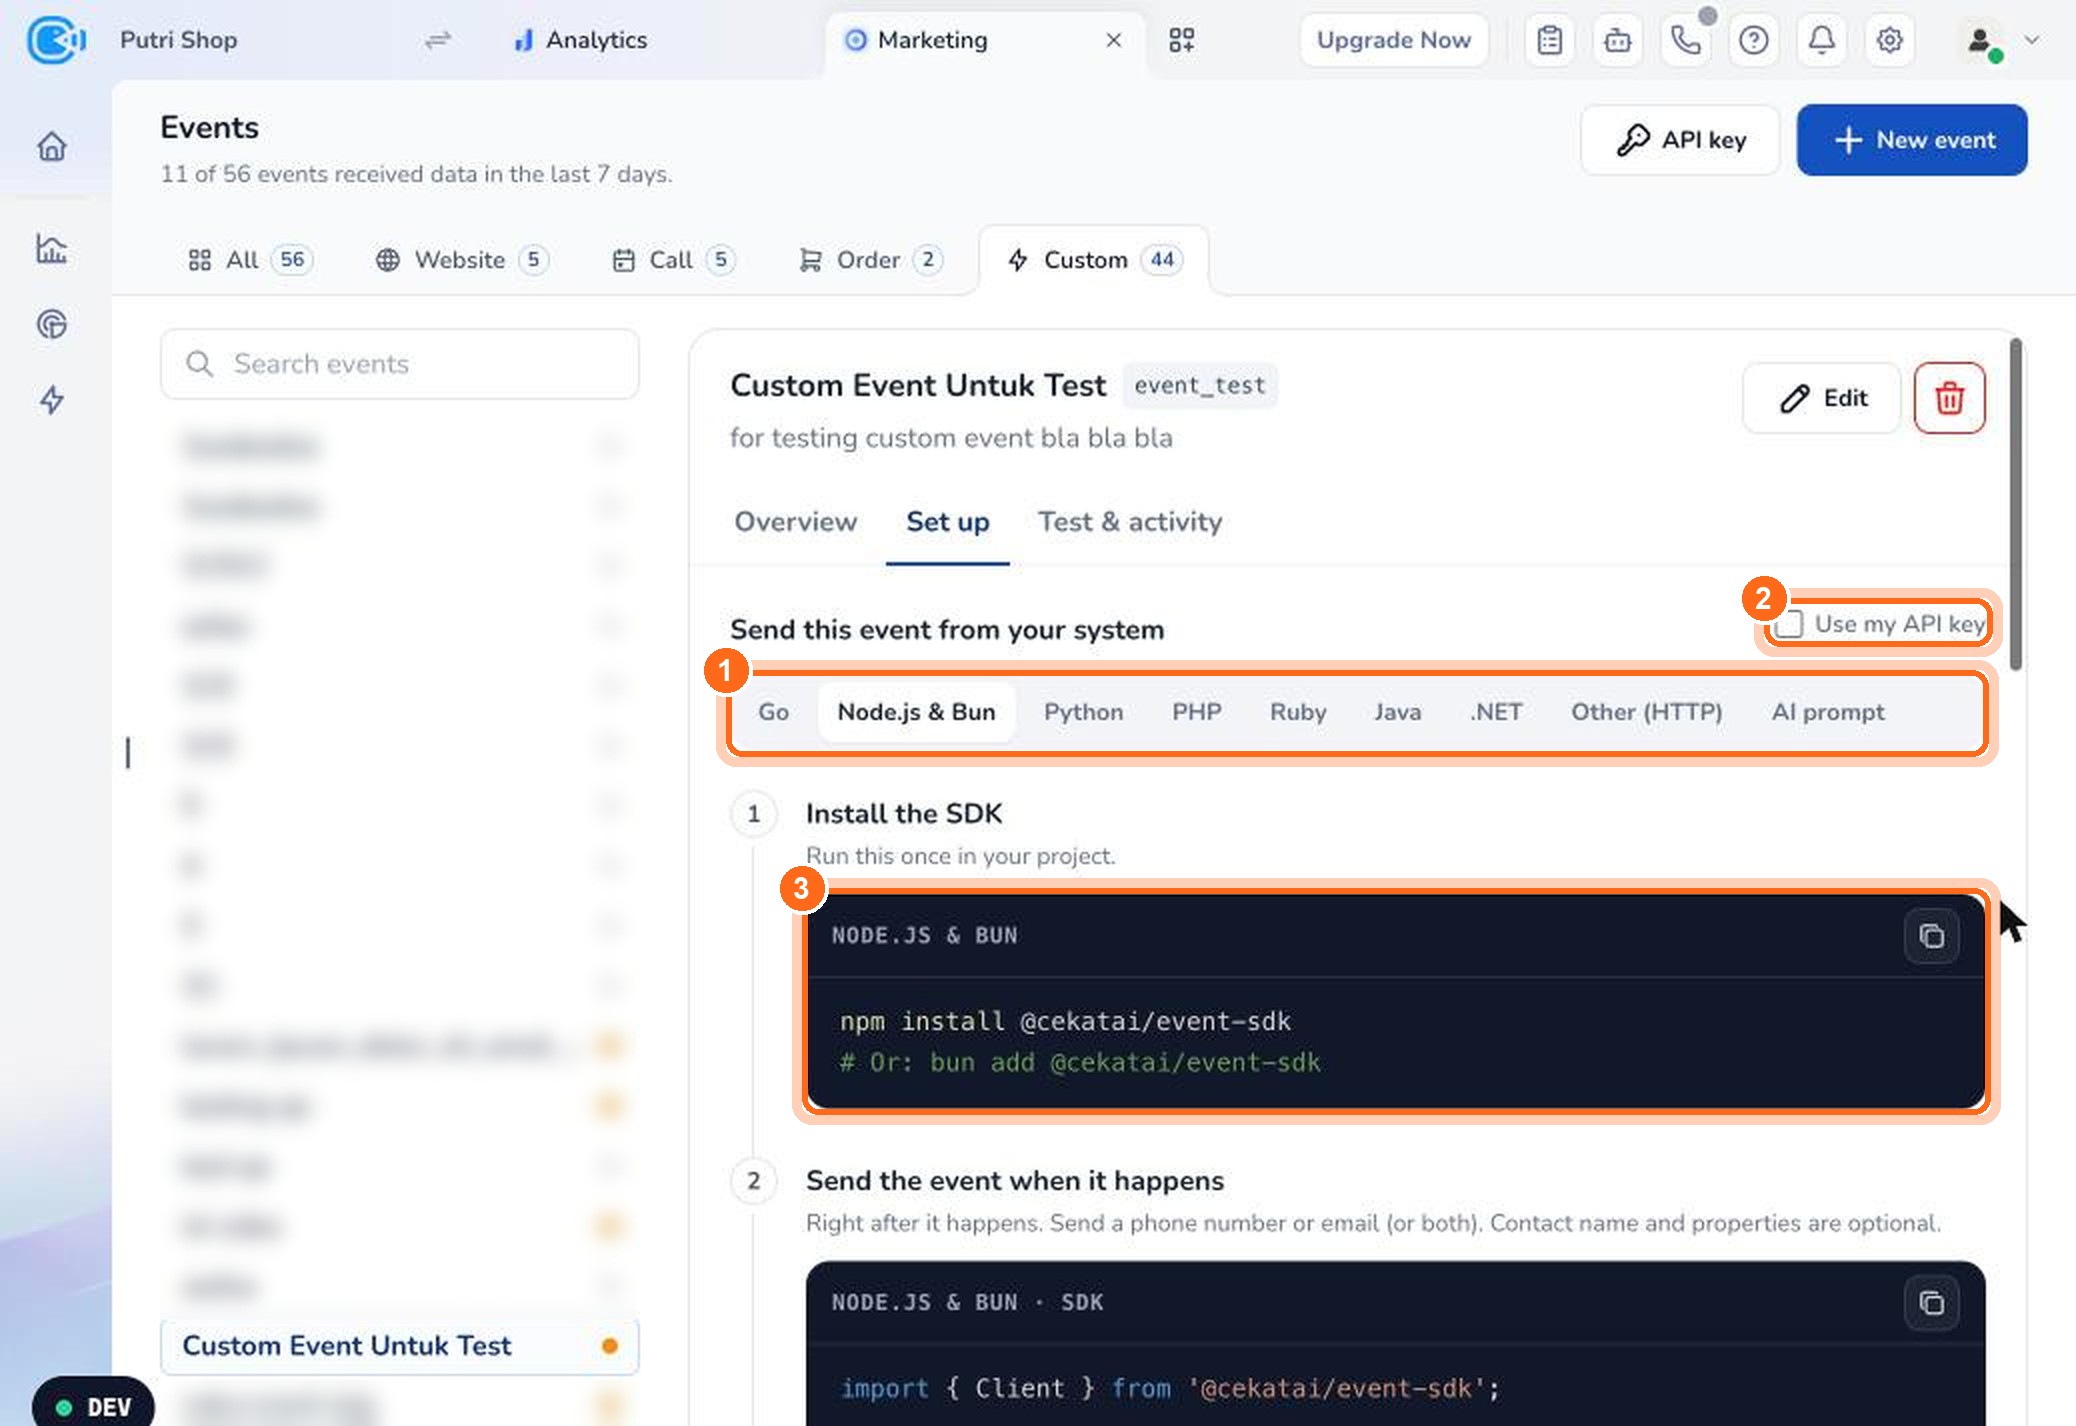Expand the user profile dropdown chevron
The width and height of the screenshot is (2076, 1426).
2032,40
